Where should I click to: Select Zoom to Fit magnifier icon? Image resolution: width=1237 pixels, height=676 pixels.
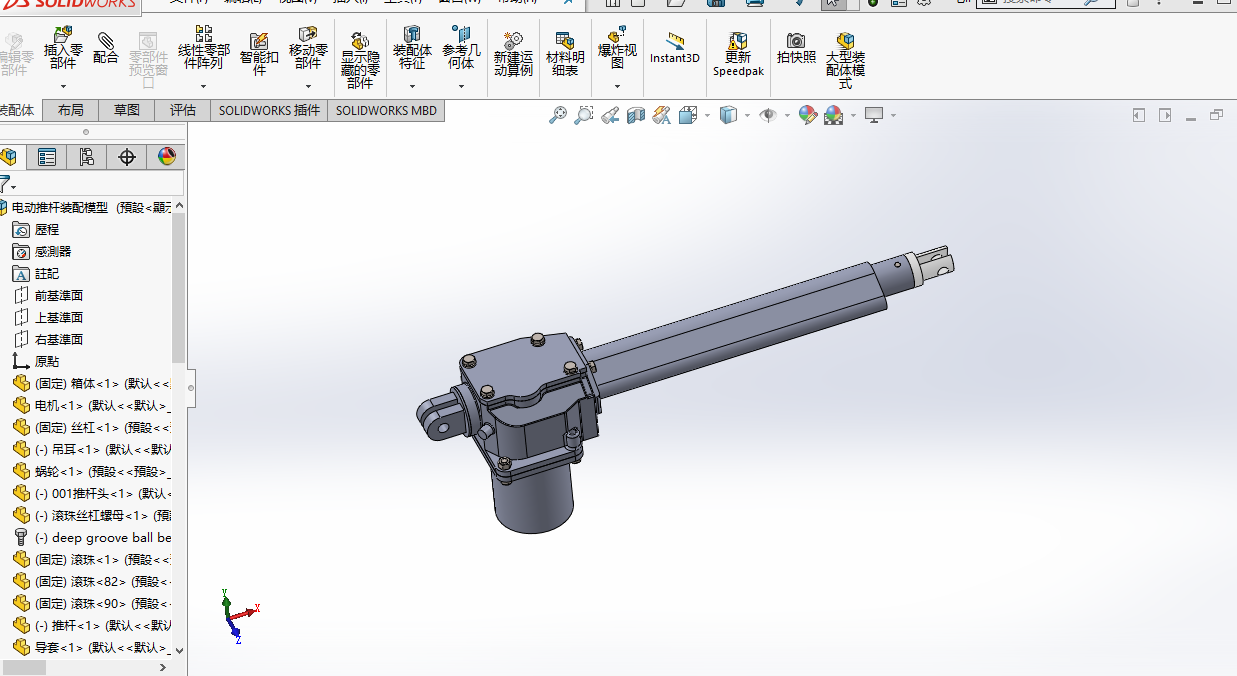(558, 116)
